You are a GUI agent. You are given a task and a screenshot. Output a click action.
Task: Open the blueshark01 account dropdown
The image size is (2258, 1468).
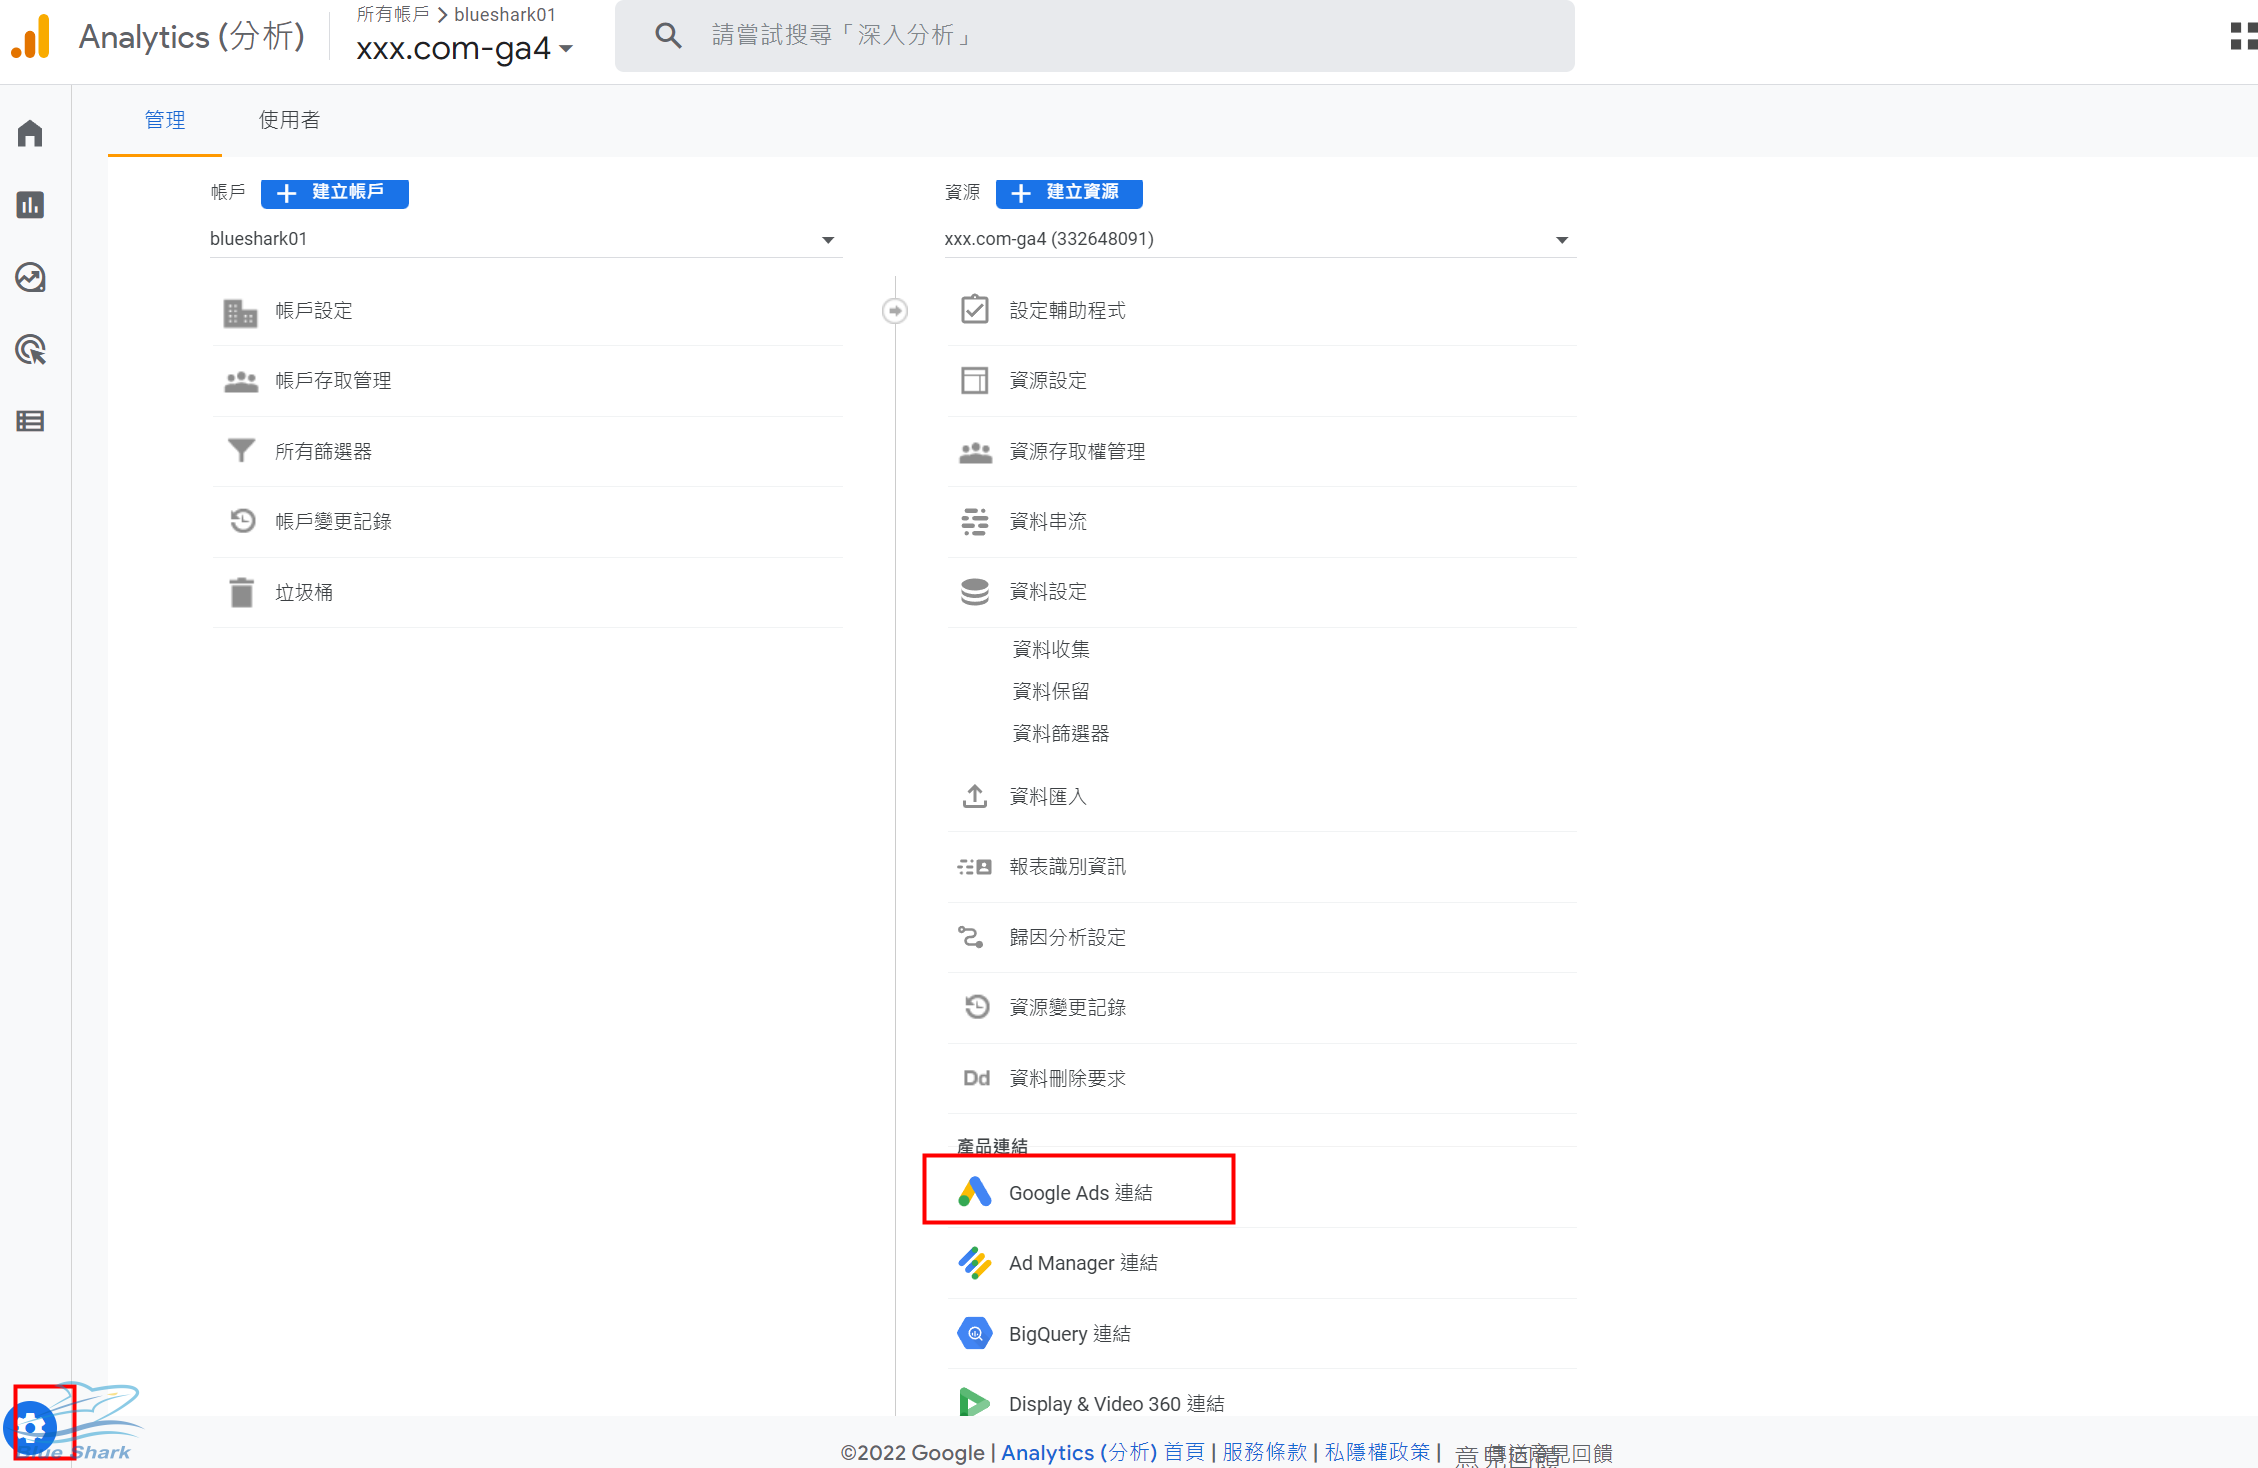[x=526, y=239]
